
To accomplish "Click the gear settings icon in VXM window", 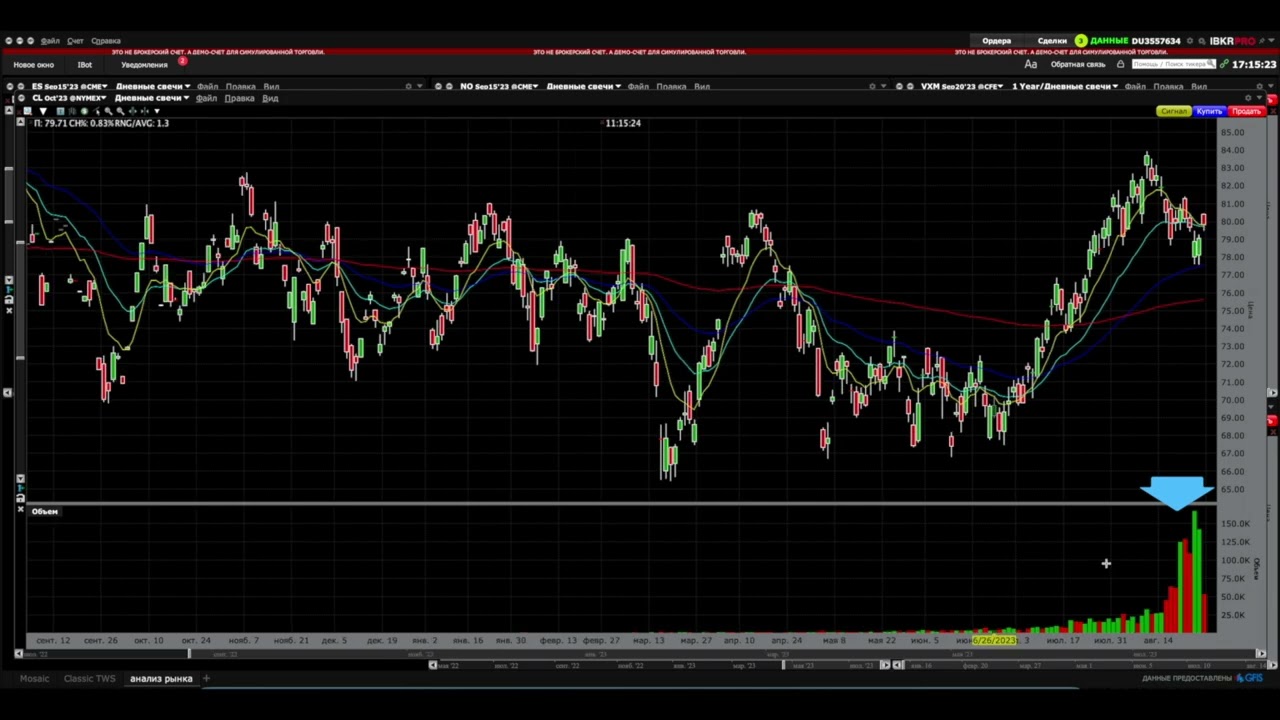I will tap(1259, 86).
